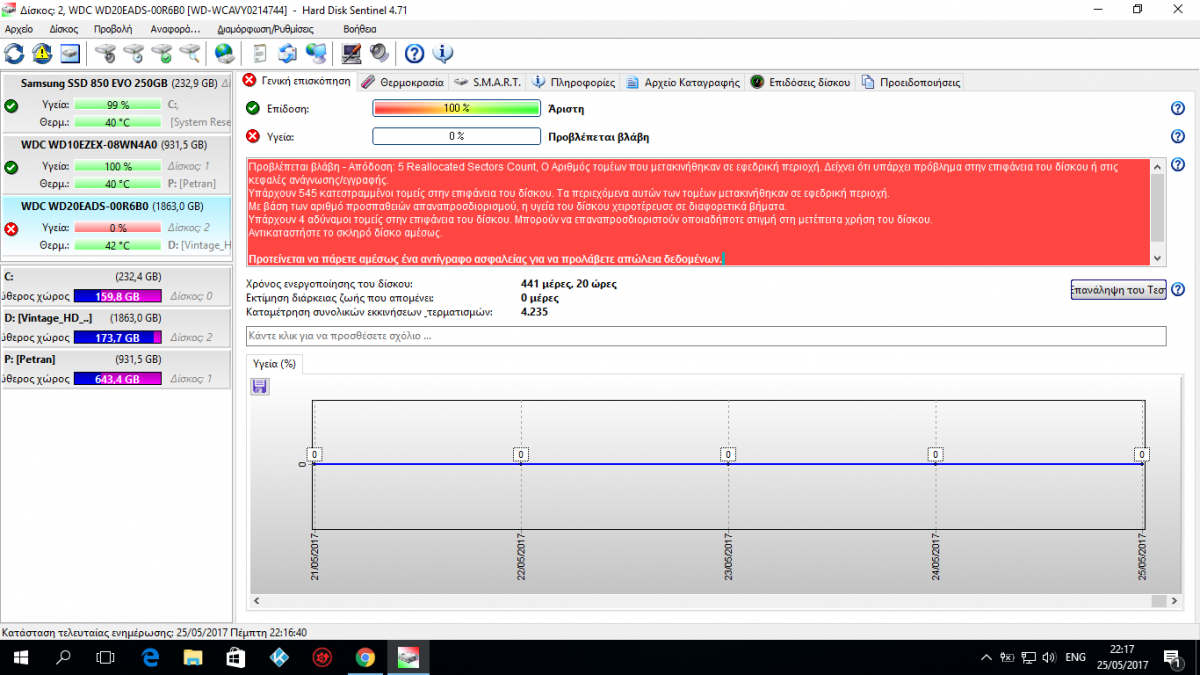
Task: Click the info bubble toolbar icon
Action: pos(442,53)
